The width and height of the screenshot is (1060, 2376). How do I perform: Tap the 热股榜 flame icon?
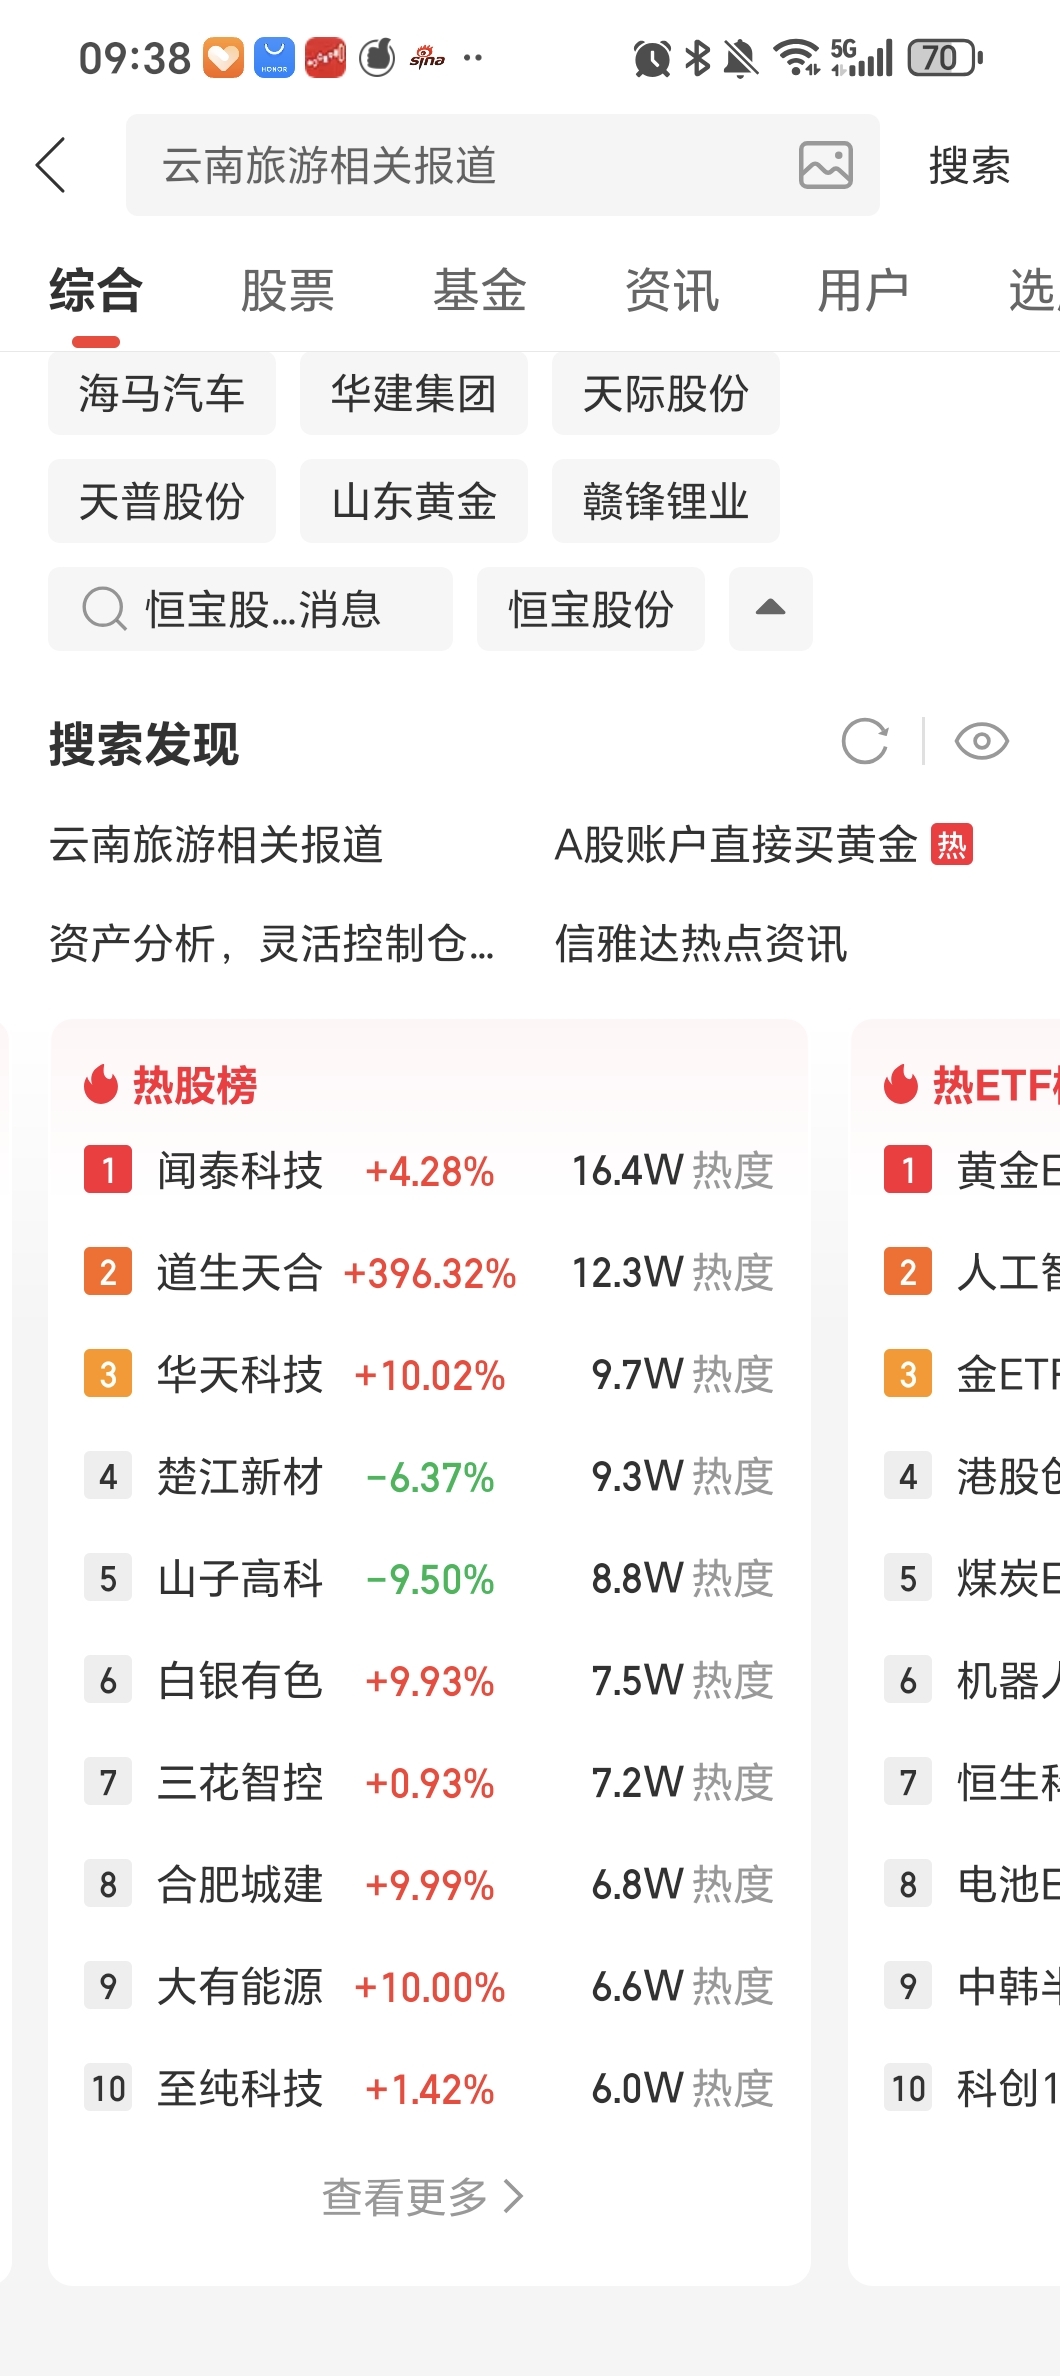pyautogui.click(x=101, y=1084)
